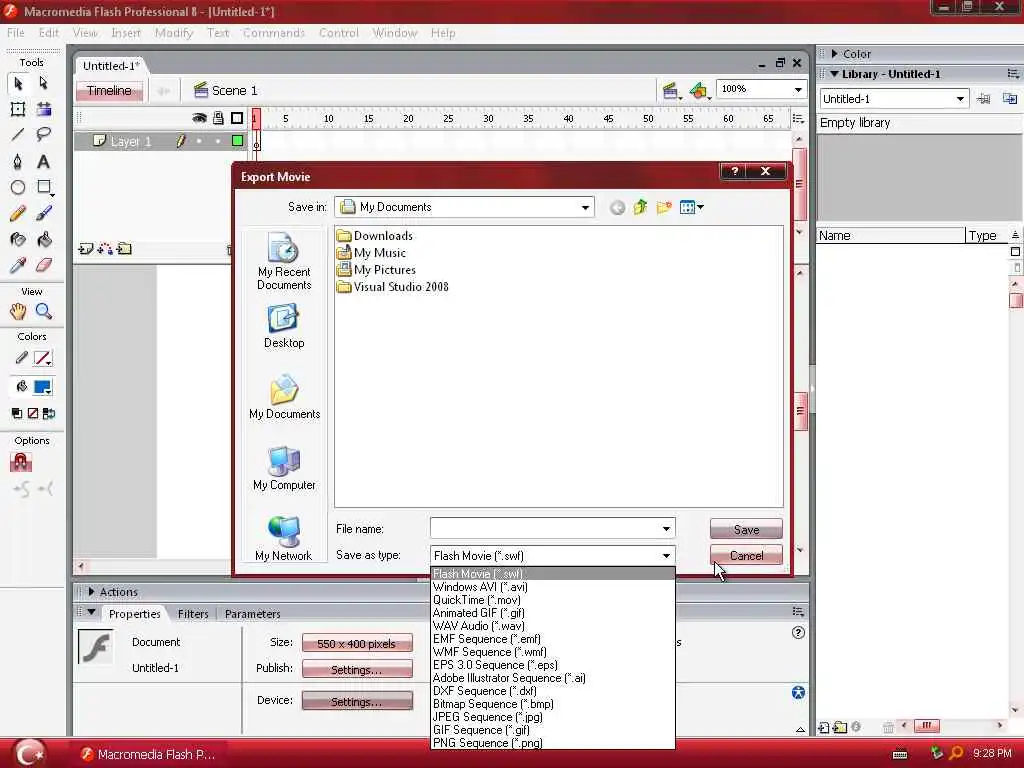Click the Edit Scene clapperboard icon
Viewport: 1024px width, 768px height.
pos(670,91)
